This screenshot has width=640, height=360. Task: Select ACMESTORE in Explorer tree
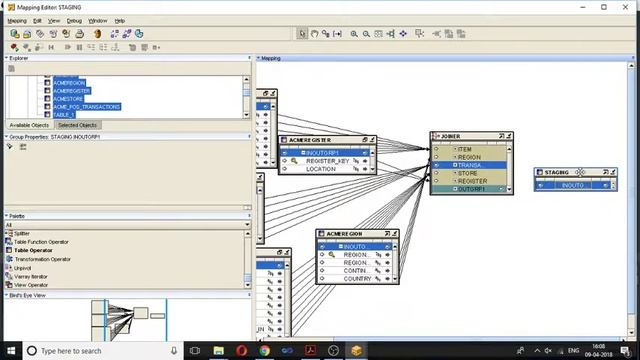point(68,99)
